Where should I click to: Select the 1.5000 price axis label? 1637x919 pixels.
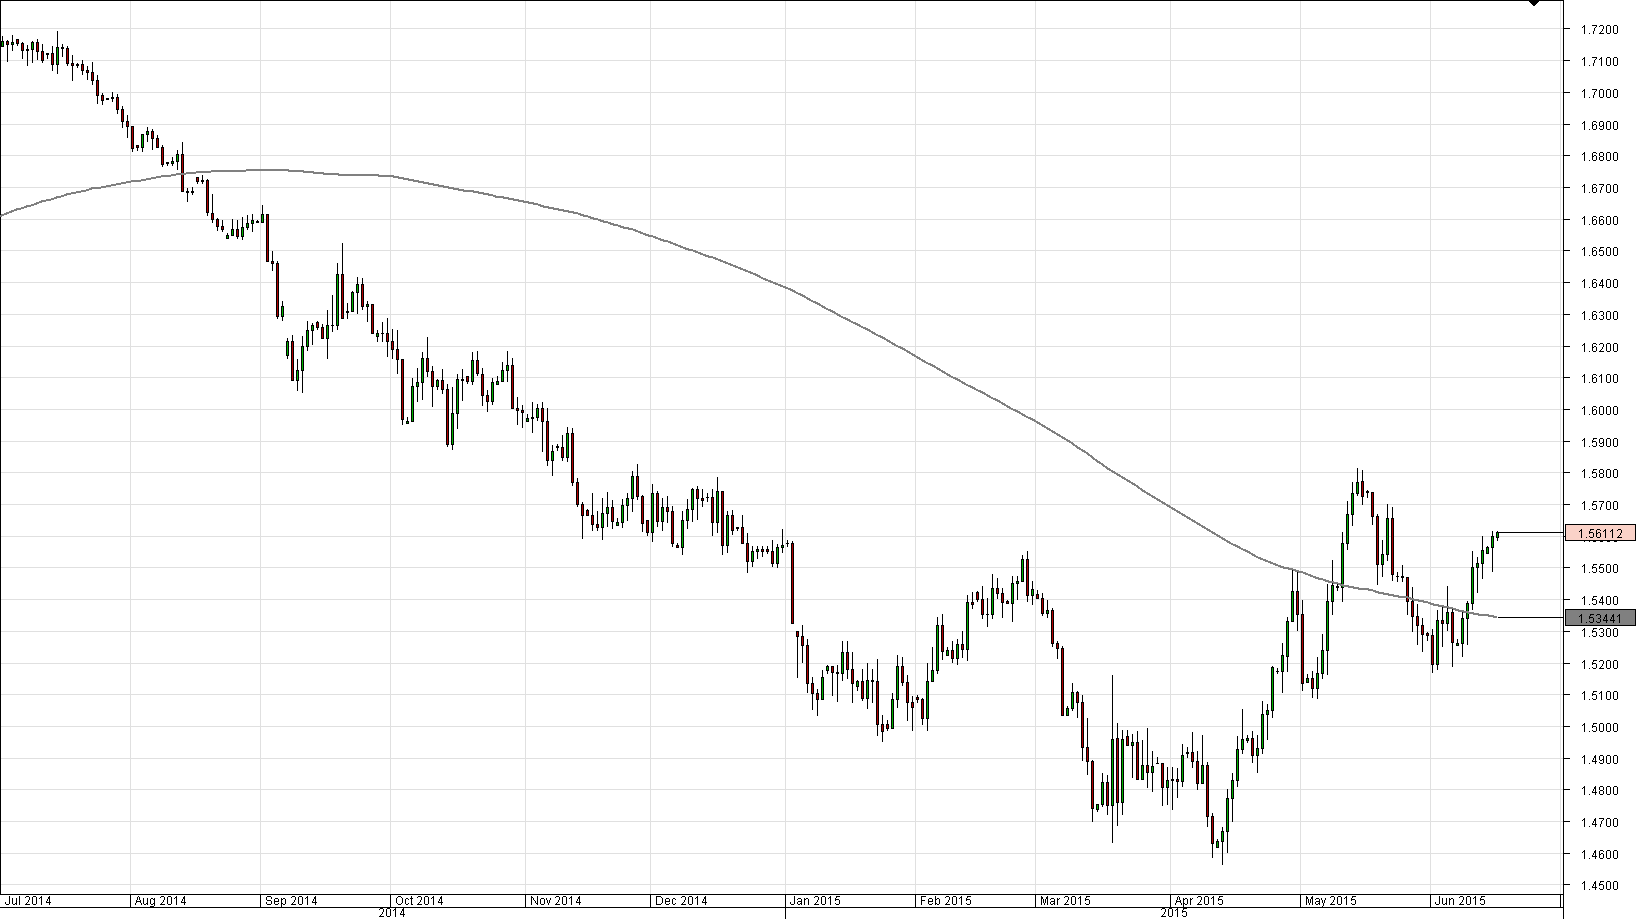(1599, 728)
